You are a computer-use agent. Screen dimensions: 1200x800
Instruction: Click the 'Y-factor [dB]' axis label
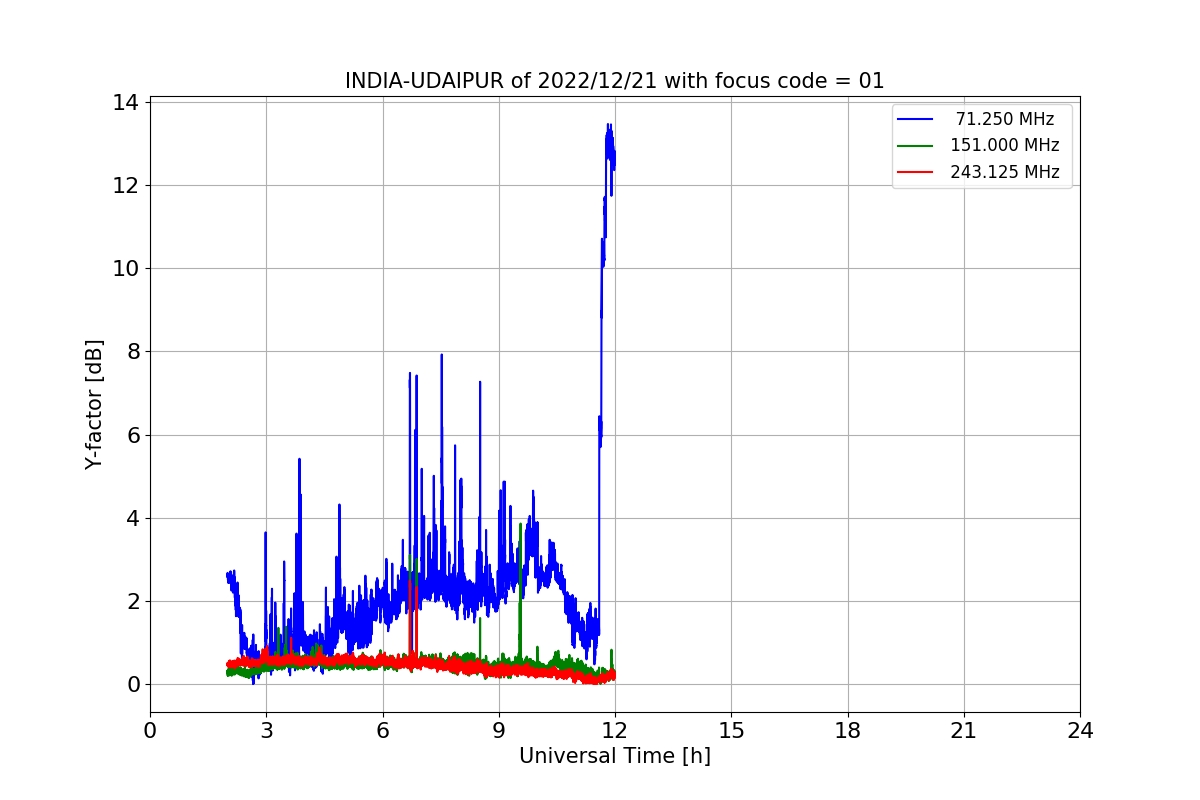click(x=94, y=405)
